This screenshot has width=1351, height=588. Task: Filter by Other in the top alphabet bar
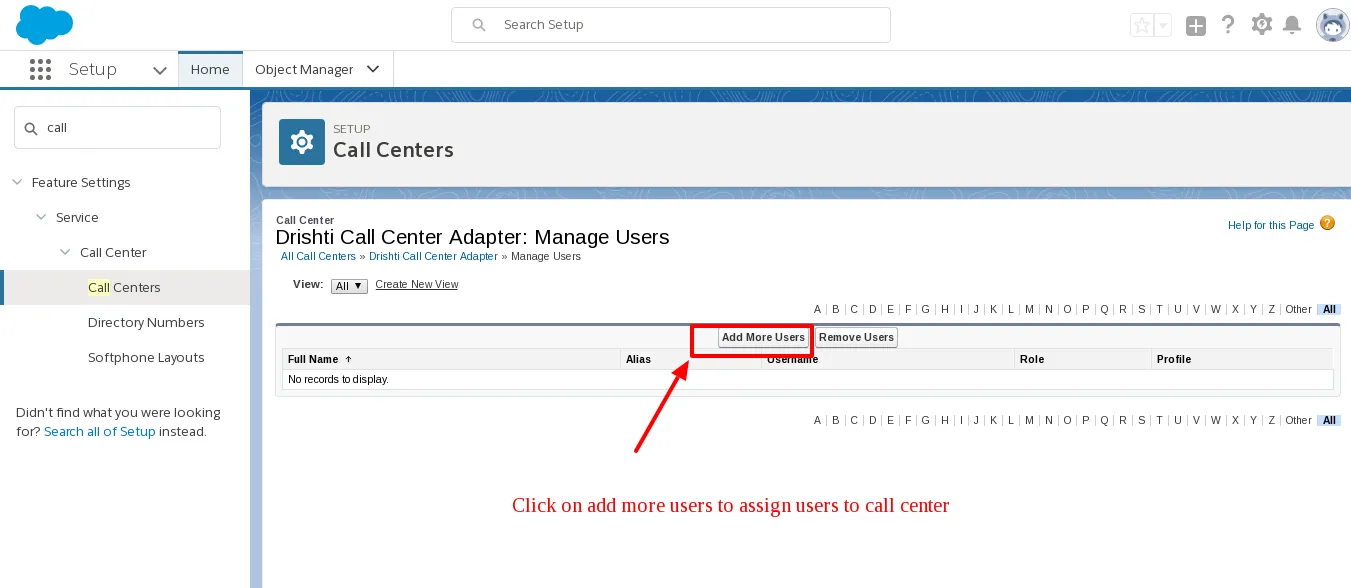[1298, 310]
